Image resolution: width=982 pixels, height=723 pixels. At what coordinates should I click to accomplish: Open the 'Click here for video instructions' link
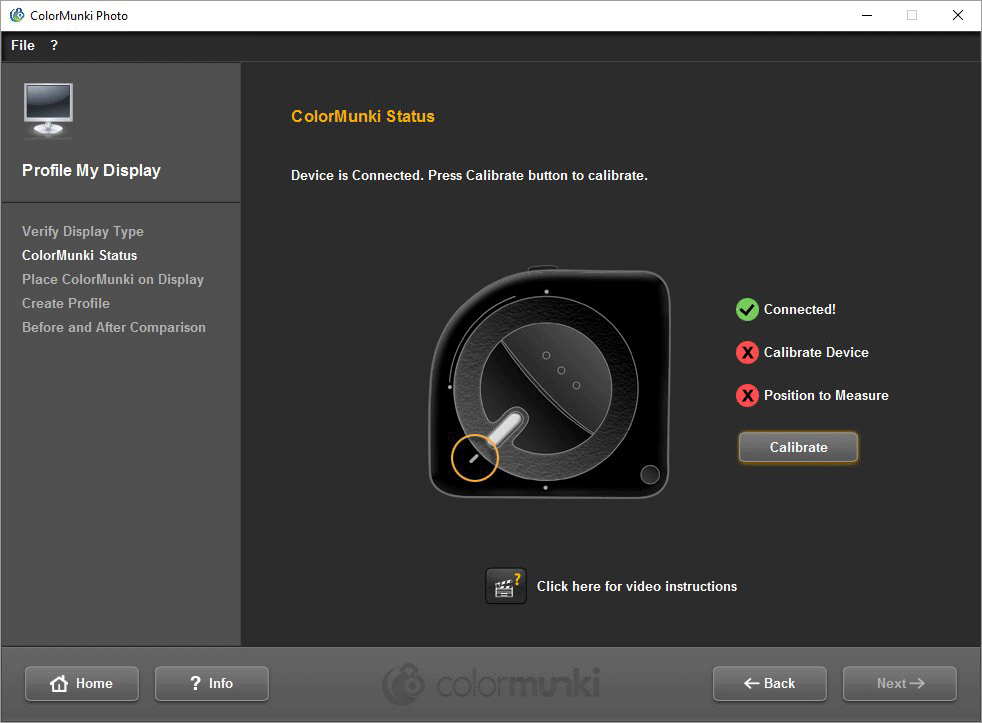coord(636,586)
